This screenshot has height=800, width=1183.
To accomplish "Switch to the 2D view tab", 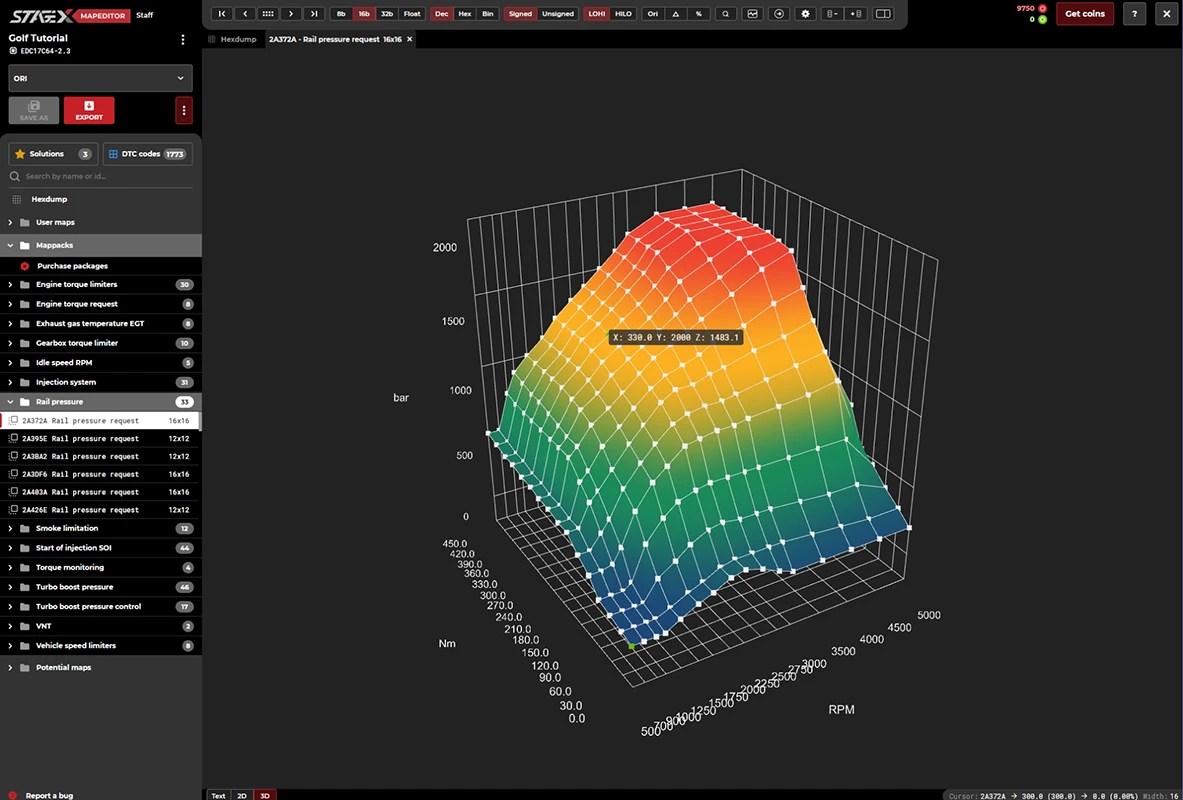I will point(242,795).
